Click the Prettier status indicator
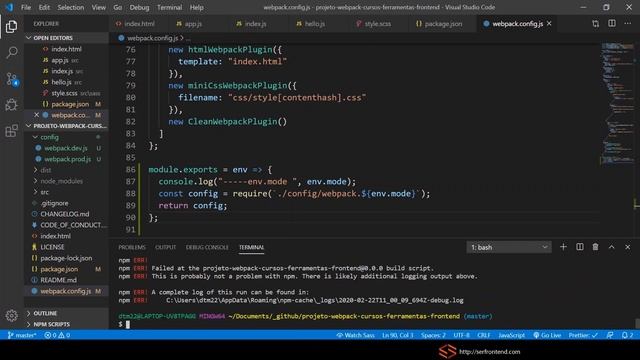640x360 pixels. [x=583, y=335]
